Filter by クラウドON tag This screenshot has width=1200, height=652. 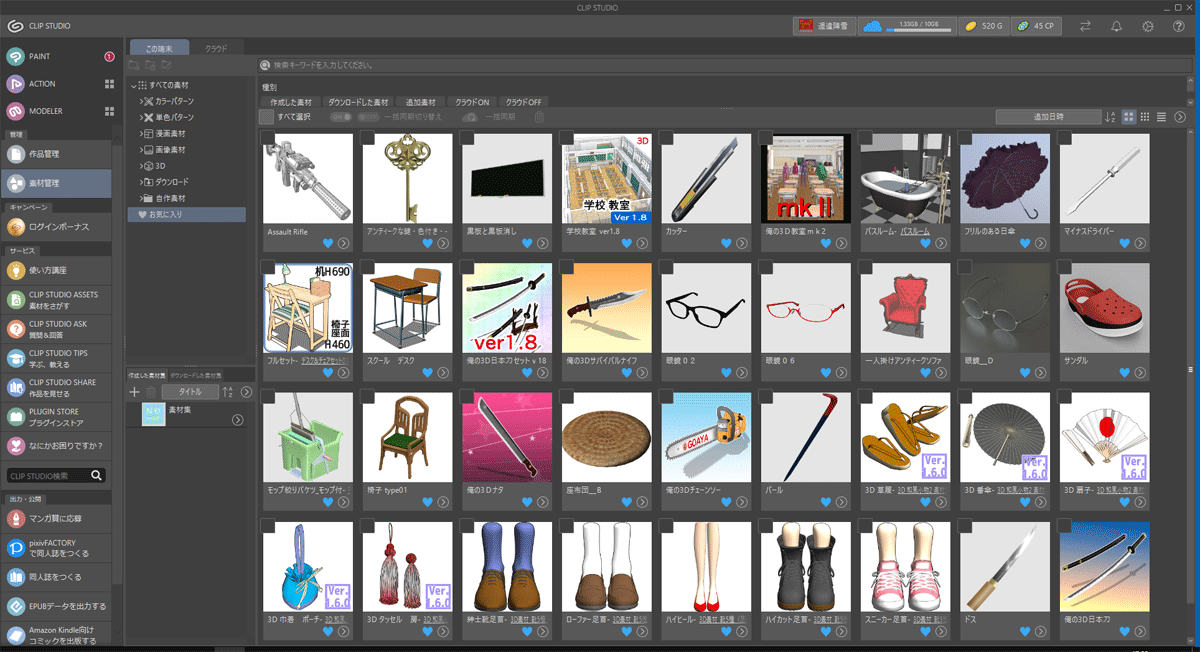[472, 102]
